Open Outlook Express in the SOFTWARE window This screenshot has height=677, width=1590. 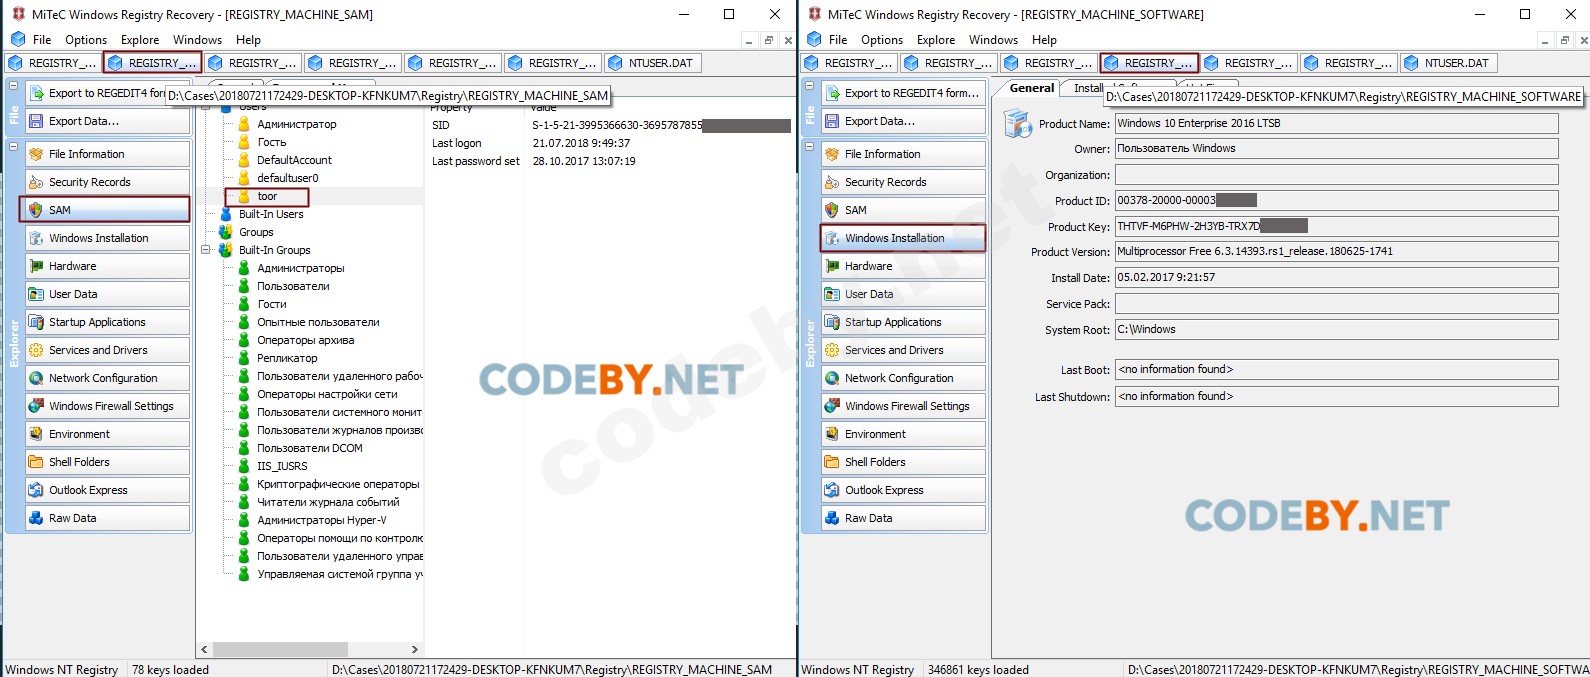click(x=901, y=490)
